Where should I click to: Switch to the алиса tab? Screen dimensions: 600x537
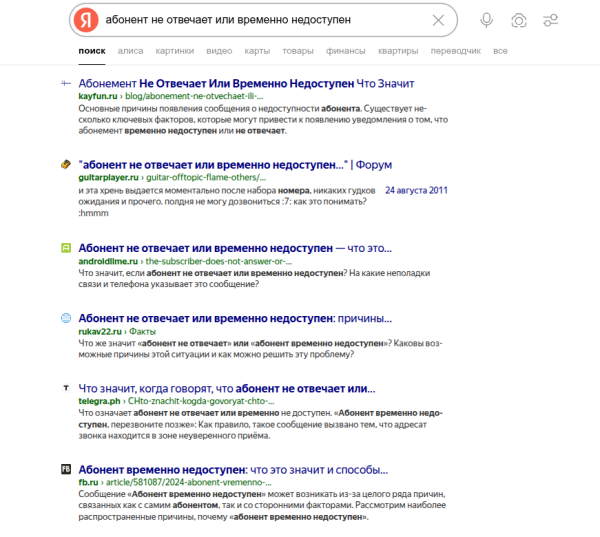[x=130, y=51]
